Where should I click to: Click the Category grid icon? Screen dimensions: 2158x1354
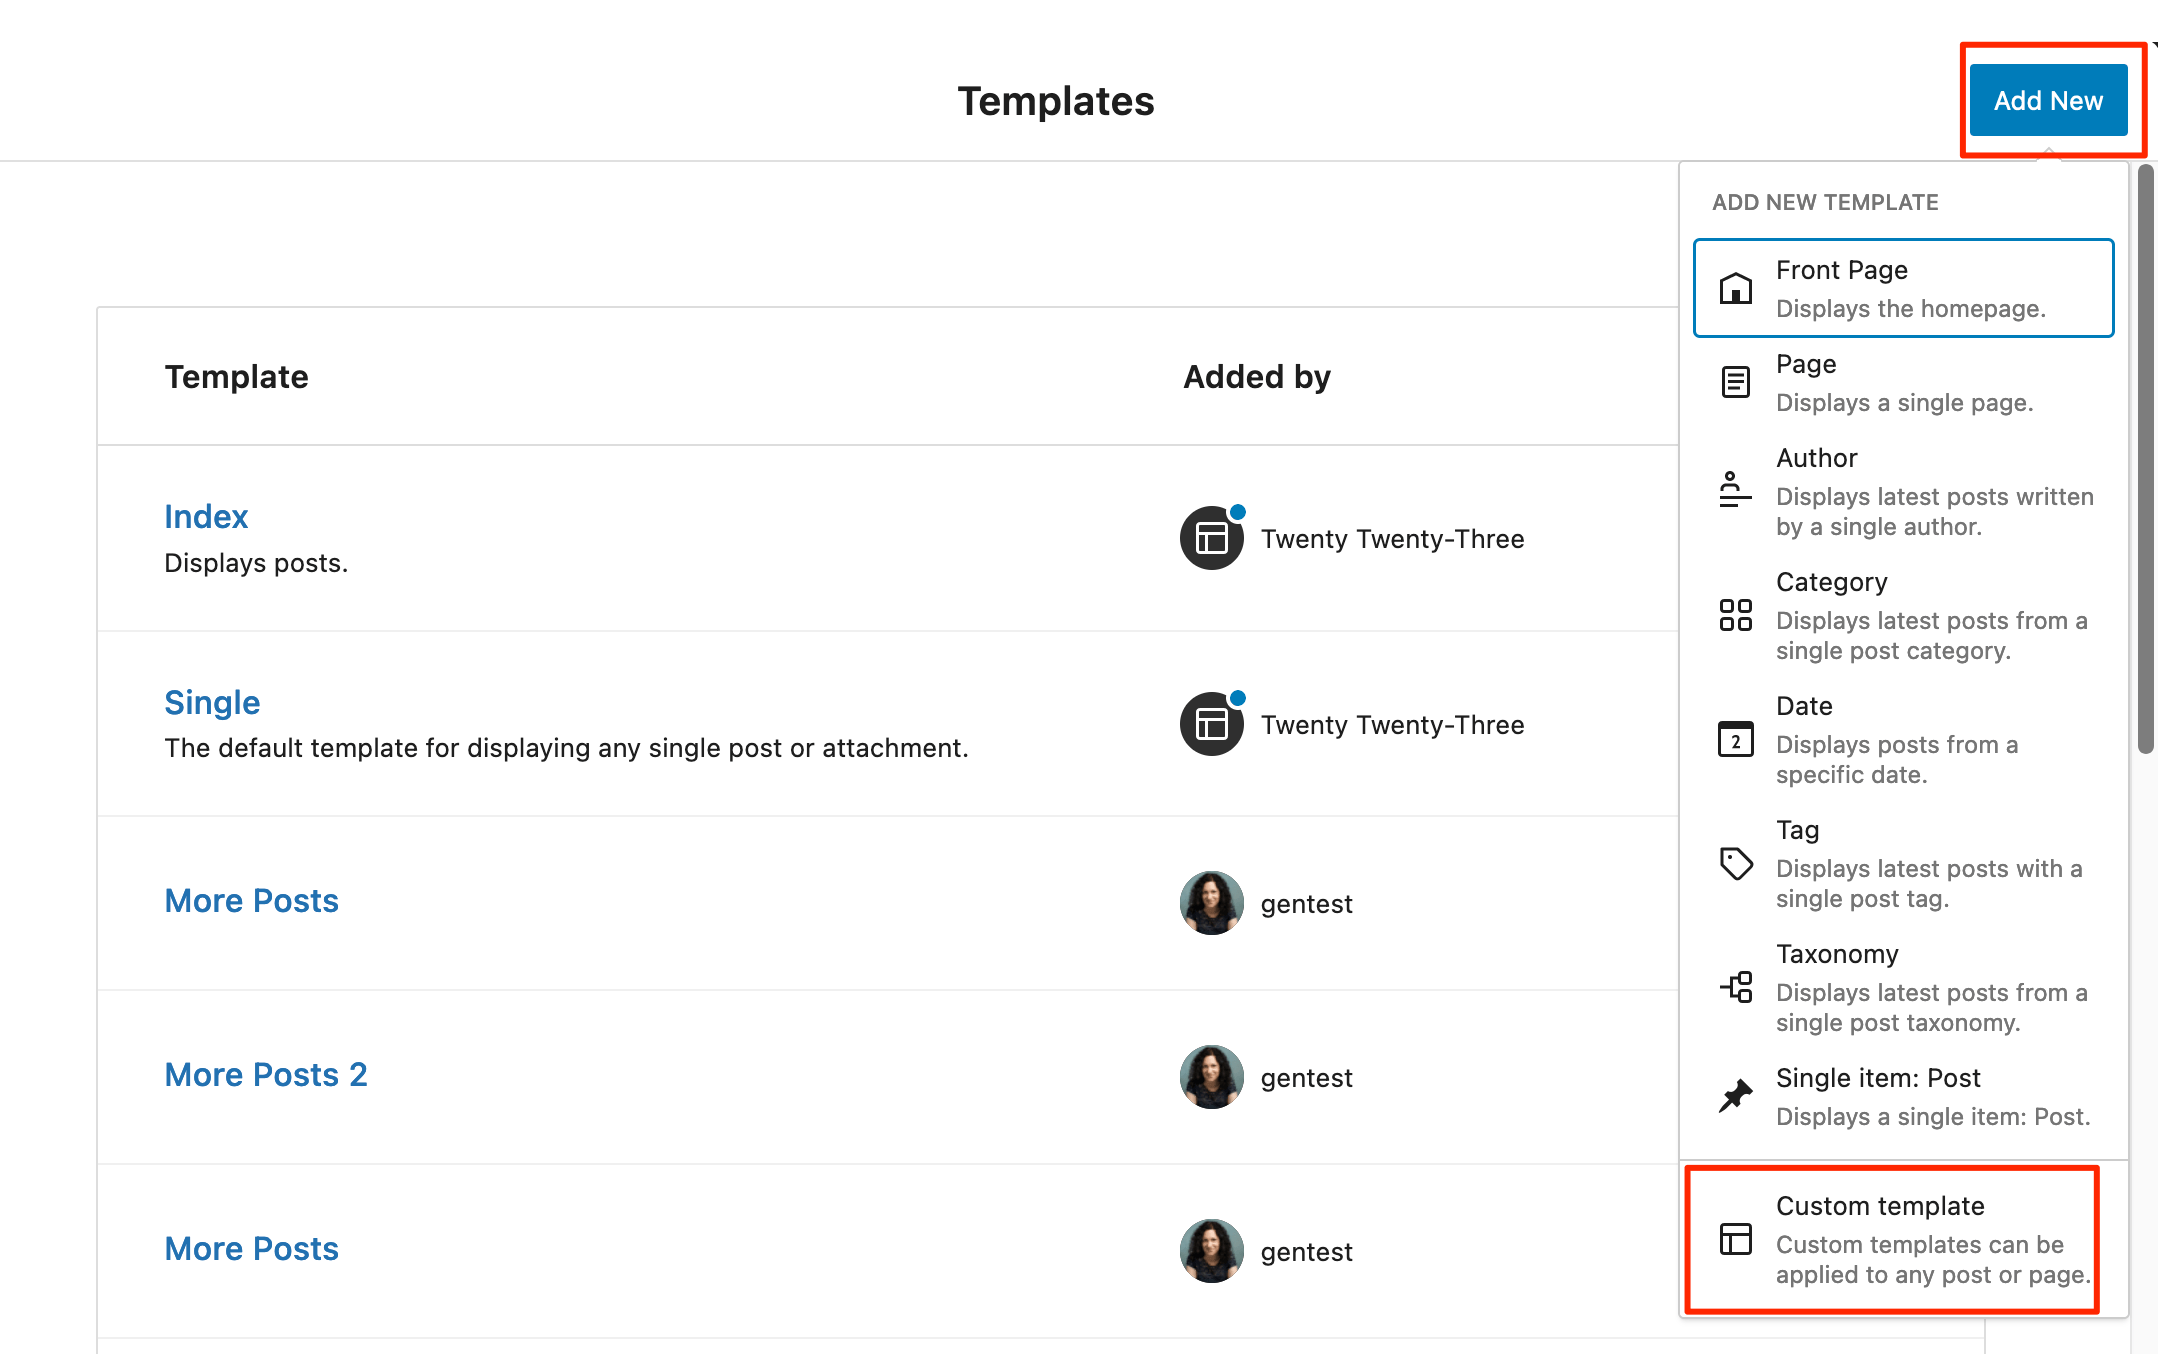[1735, 615]
